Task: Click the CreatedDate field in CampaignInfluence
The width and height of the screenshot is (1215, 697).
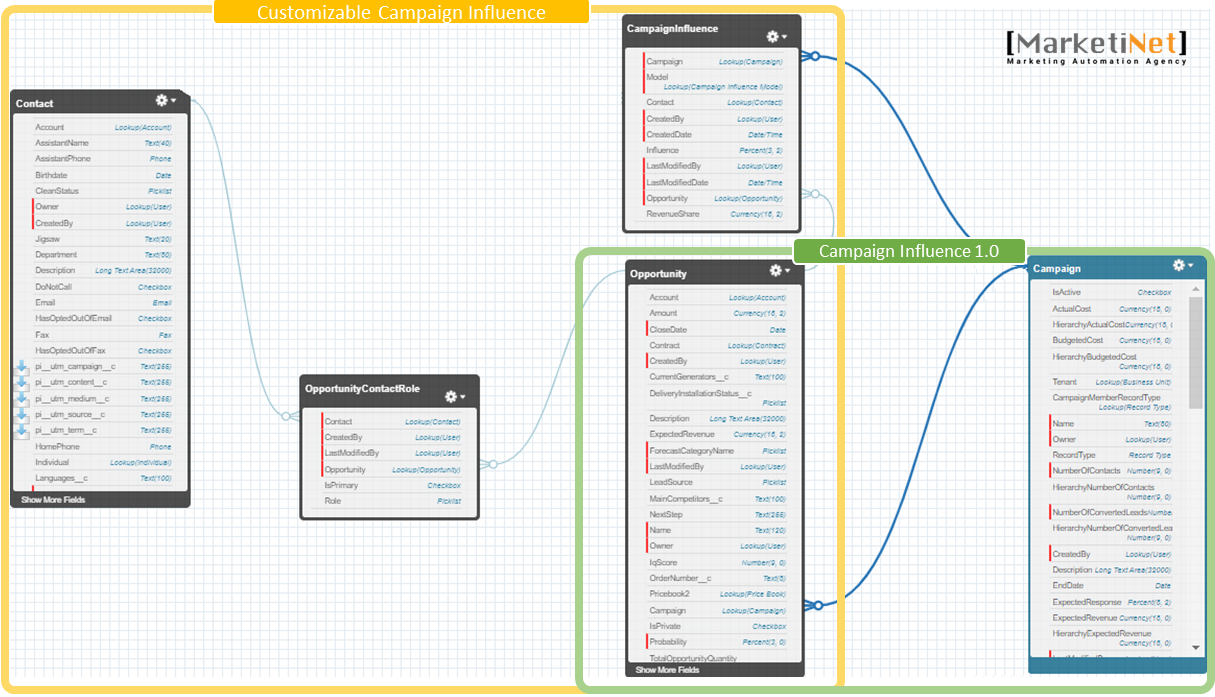Action: click(x=714, y=135)
